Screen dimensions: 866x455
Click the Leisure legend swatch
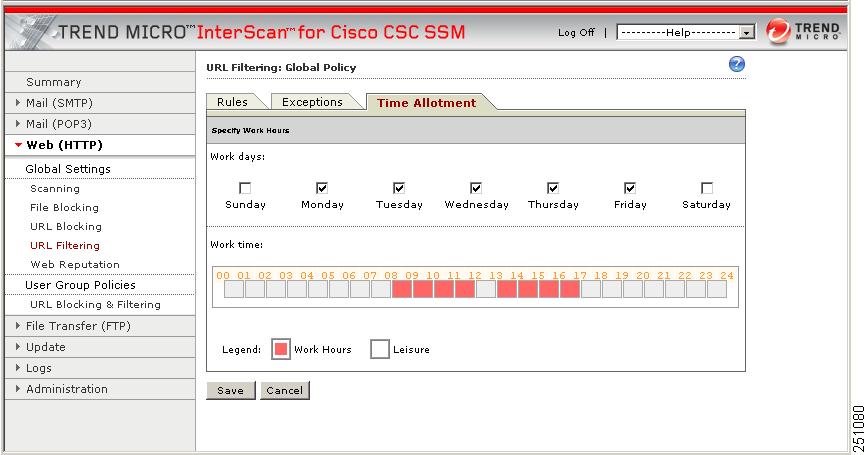[x=379, y=349]
